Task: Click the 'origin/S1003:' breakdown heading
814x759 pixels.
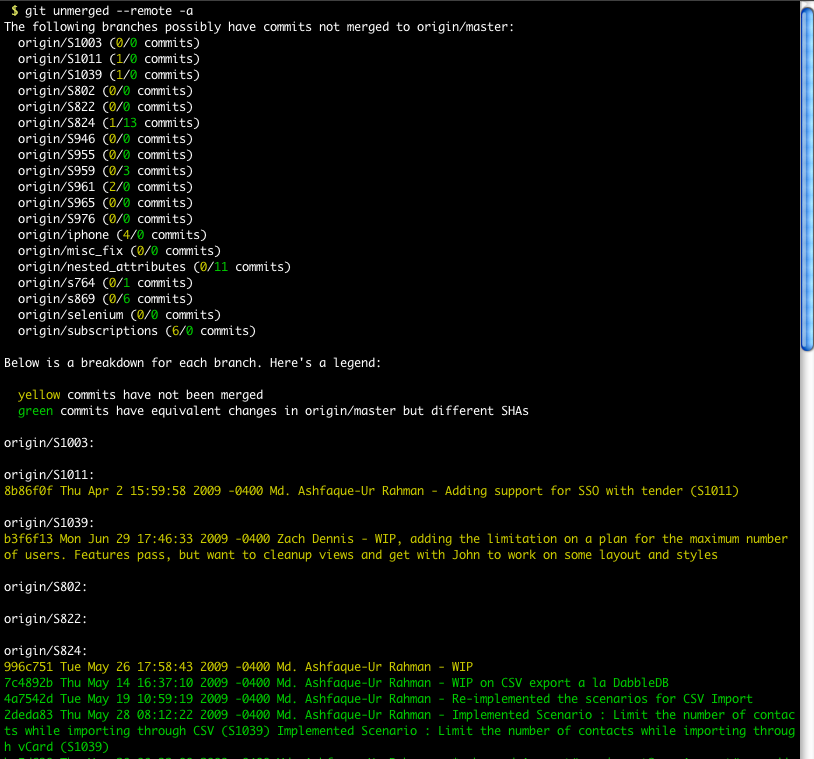Action: pos(49,443)
